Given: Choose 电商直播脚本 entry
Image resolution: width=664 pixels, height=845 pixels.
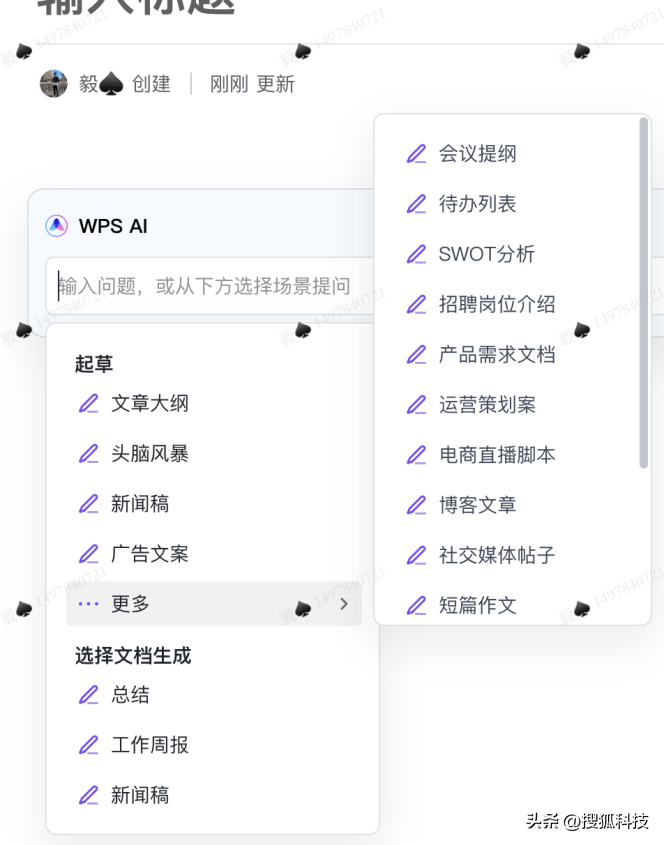Looking at the screenshot, I should point(497,454).
